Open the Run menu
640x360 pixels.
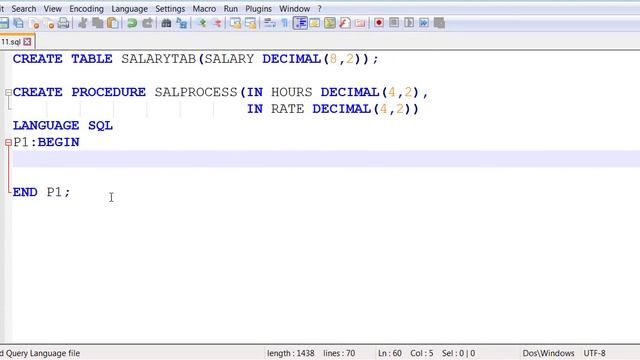(x=231, y=9)
